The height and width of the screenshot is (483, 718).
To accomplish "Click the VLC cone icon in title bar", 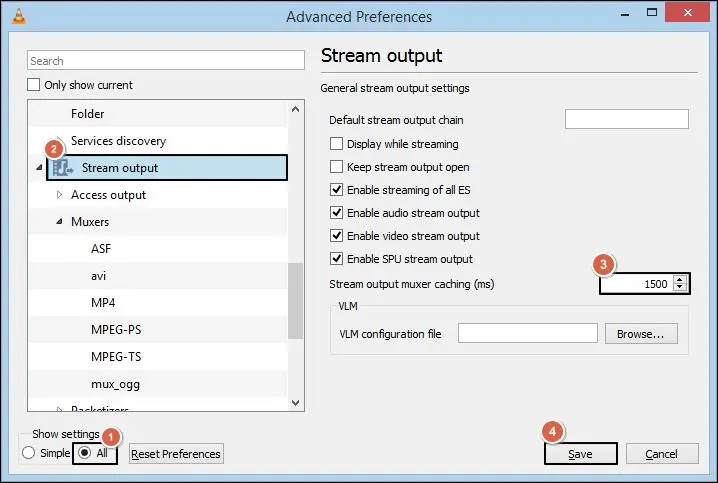I will click(x=19, y=16).
